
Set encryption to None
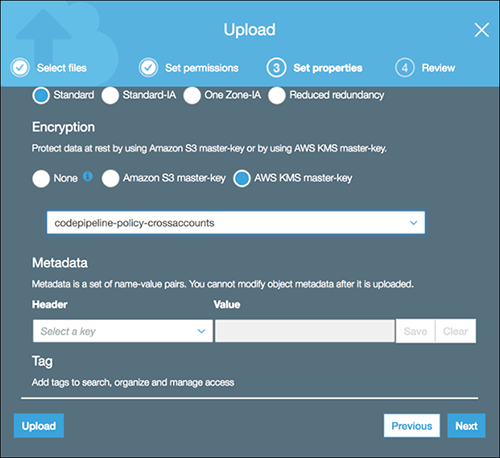click(x=41, y=179)
